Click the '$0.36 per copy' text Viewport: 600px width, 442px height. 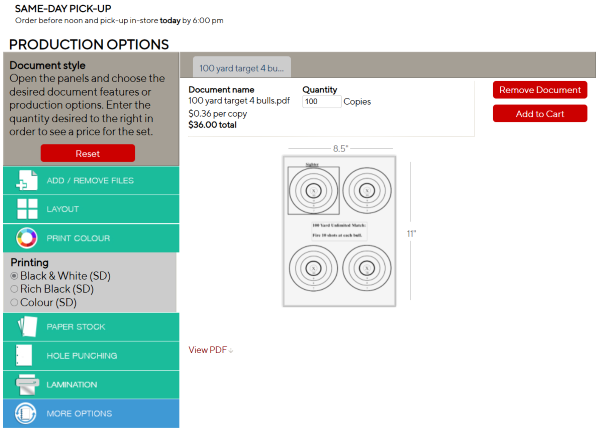pos(217,114)
